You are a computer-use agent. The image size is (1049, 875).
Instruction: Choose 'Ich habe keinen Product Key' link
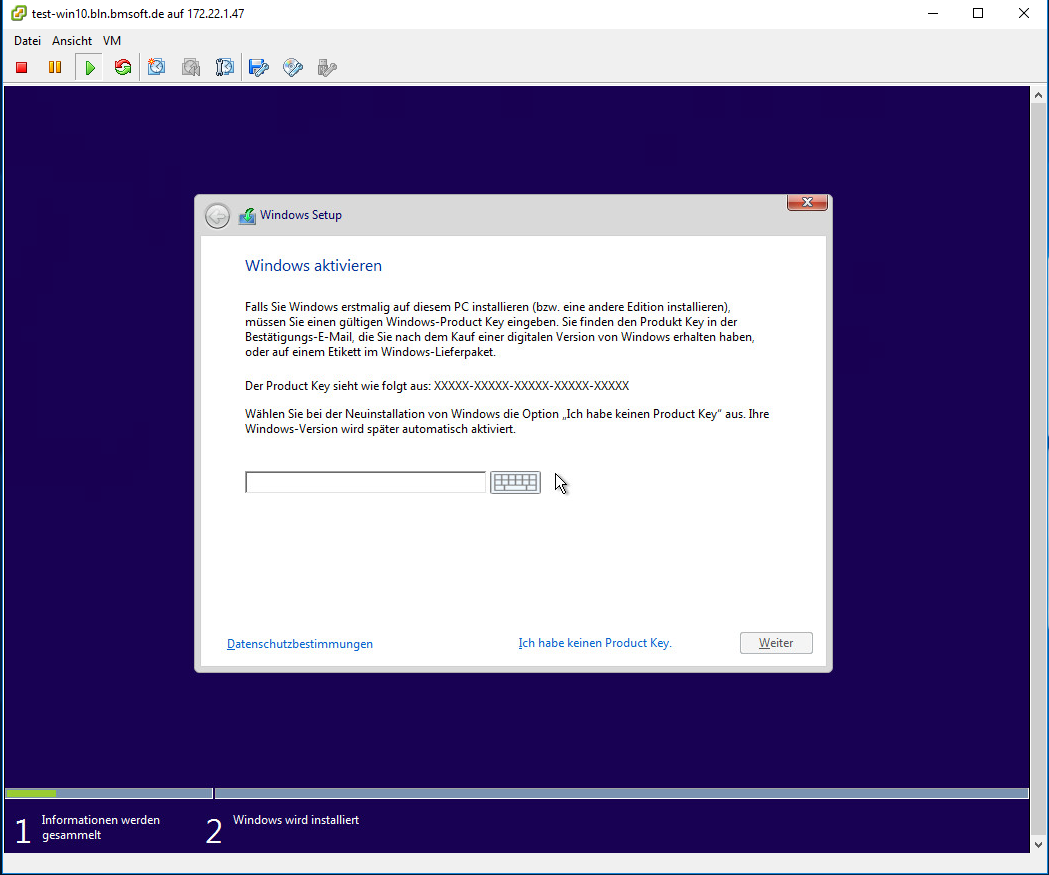[x=595, y=643]
